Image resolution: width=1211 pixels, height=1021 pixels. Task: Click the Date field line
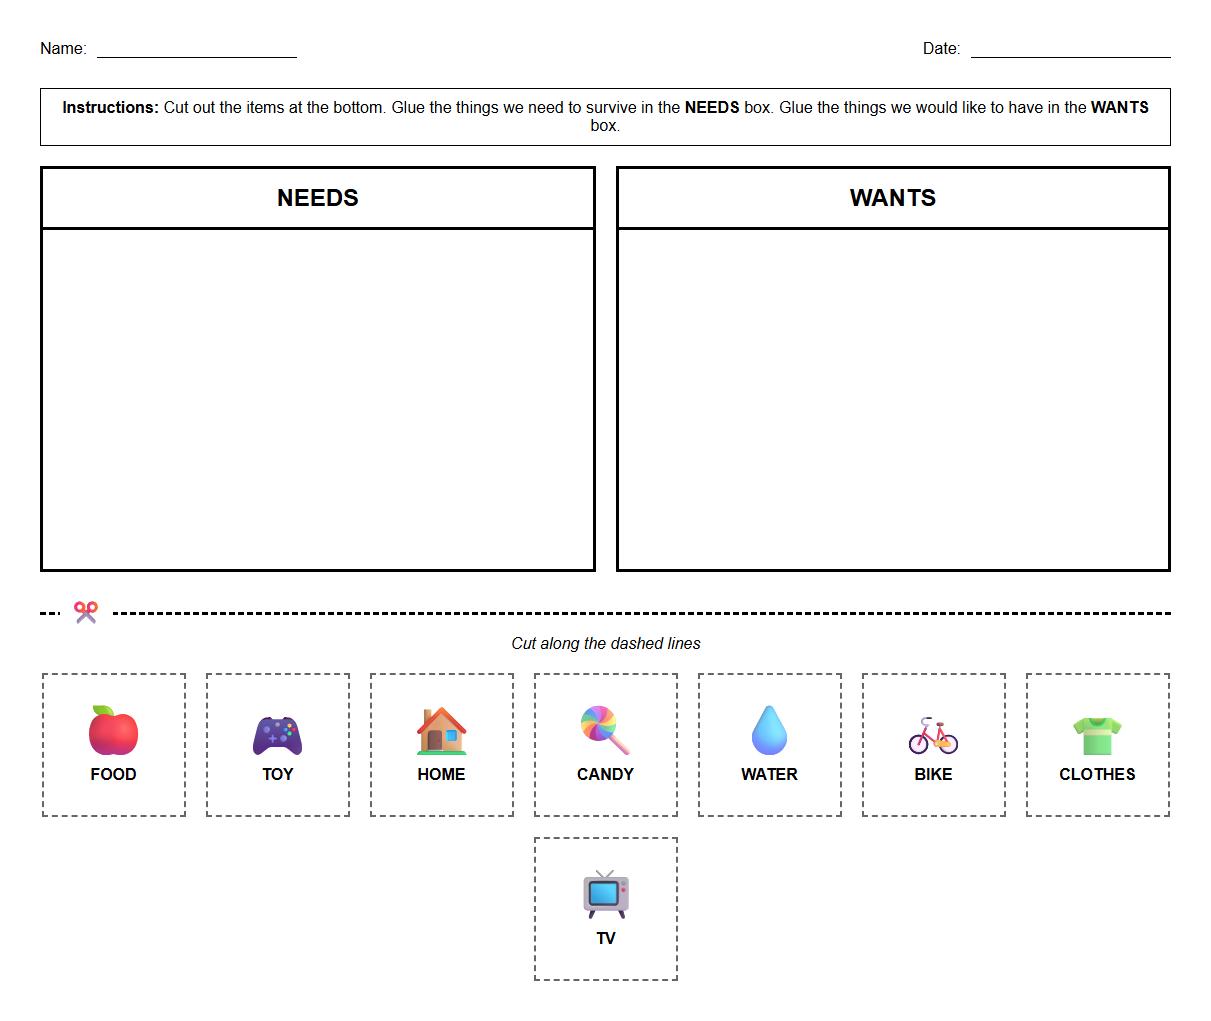(x=1070, y=56)
